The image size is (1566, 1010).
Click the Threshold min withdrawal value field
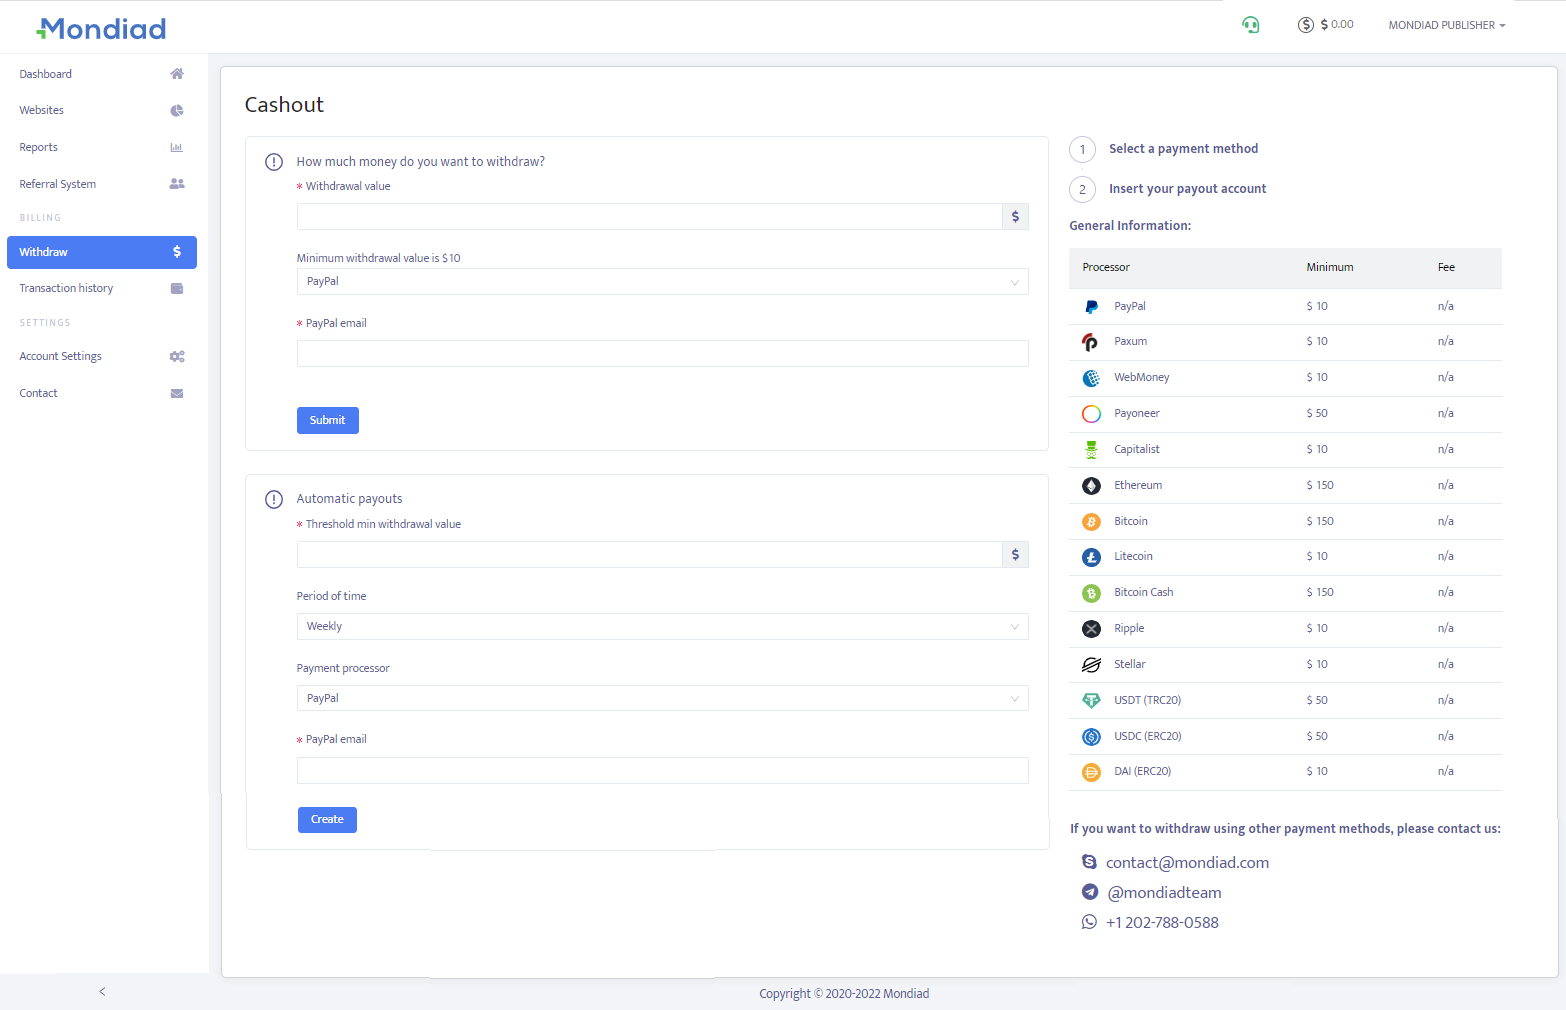click(649, 555)
